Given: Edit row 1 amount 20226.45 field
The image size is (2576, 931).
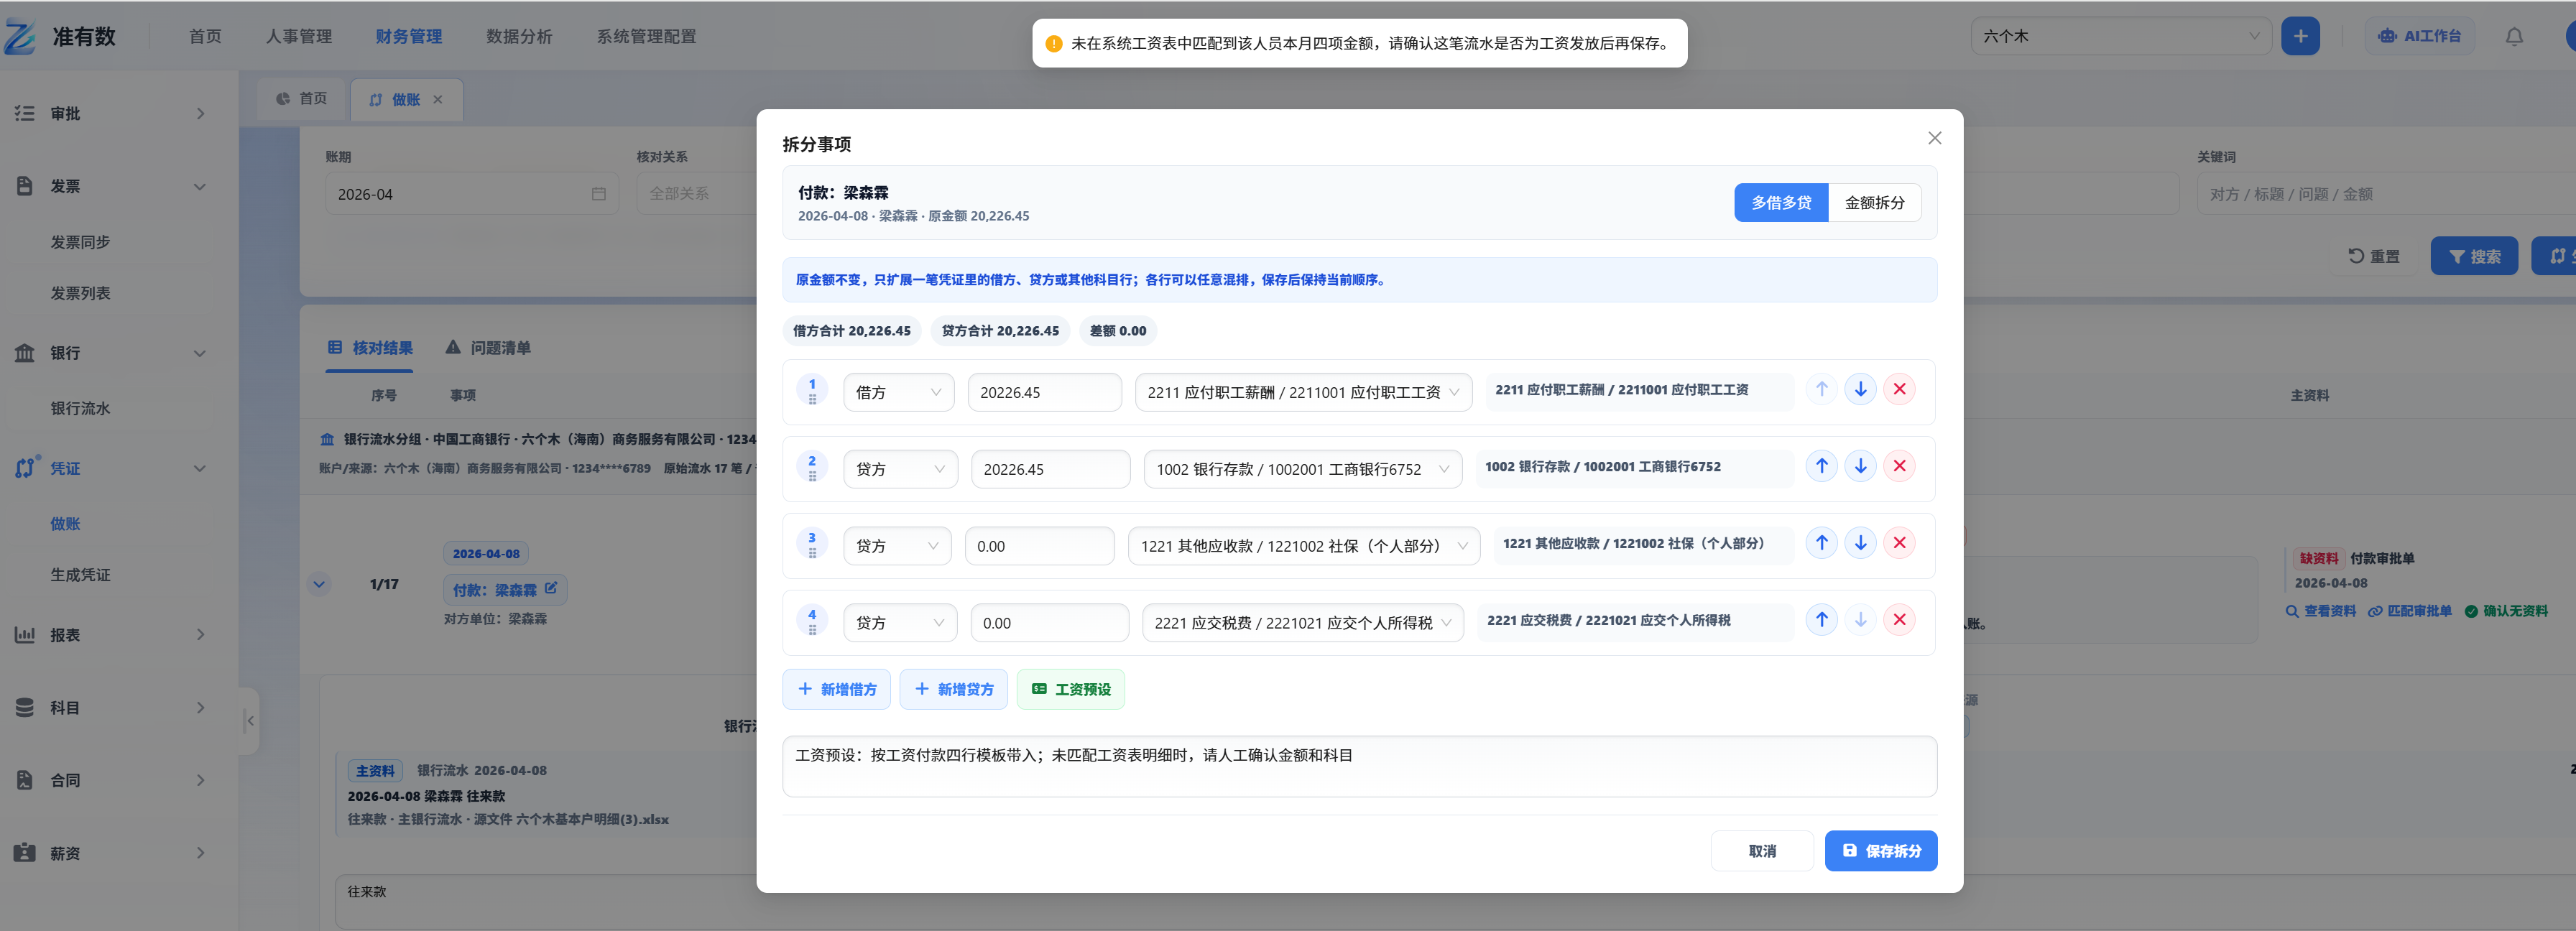Looking at the screenshot, I should pyautogui.click(x=1044, y=392).
